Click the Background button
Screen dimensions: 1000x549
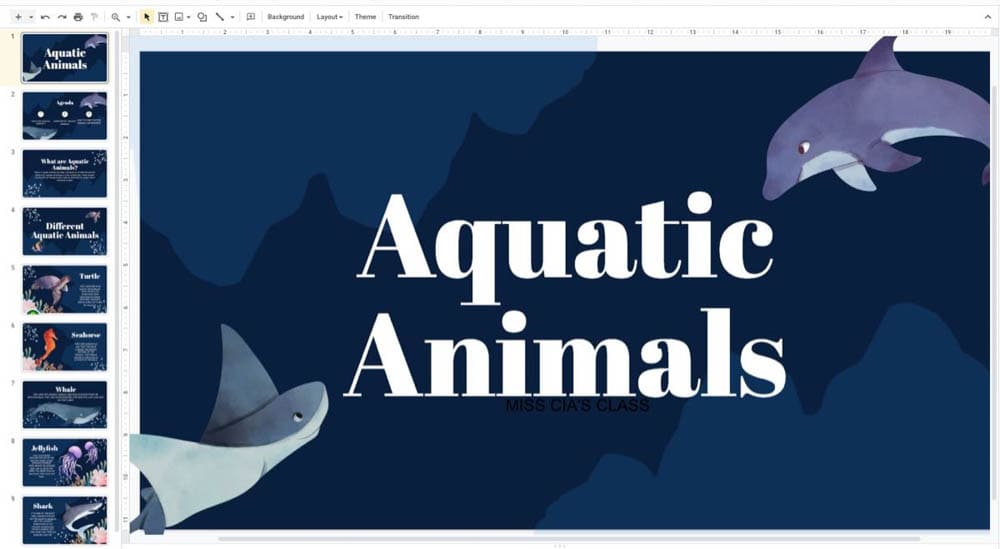(x=285, y=17)
